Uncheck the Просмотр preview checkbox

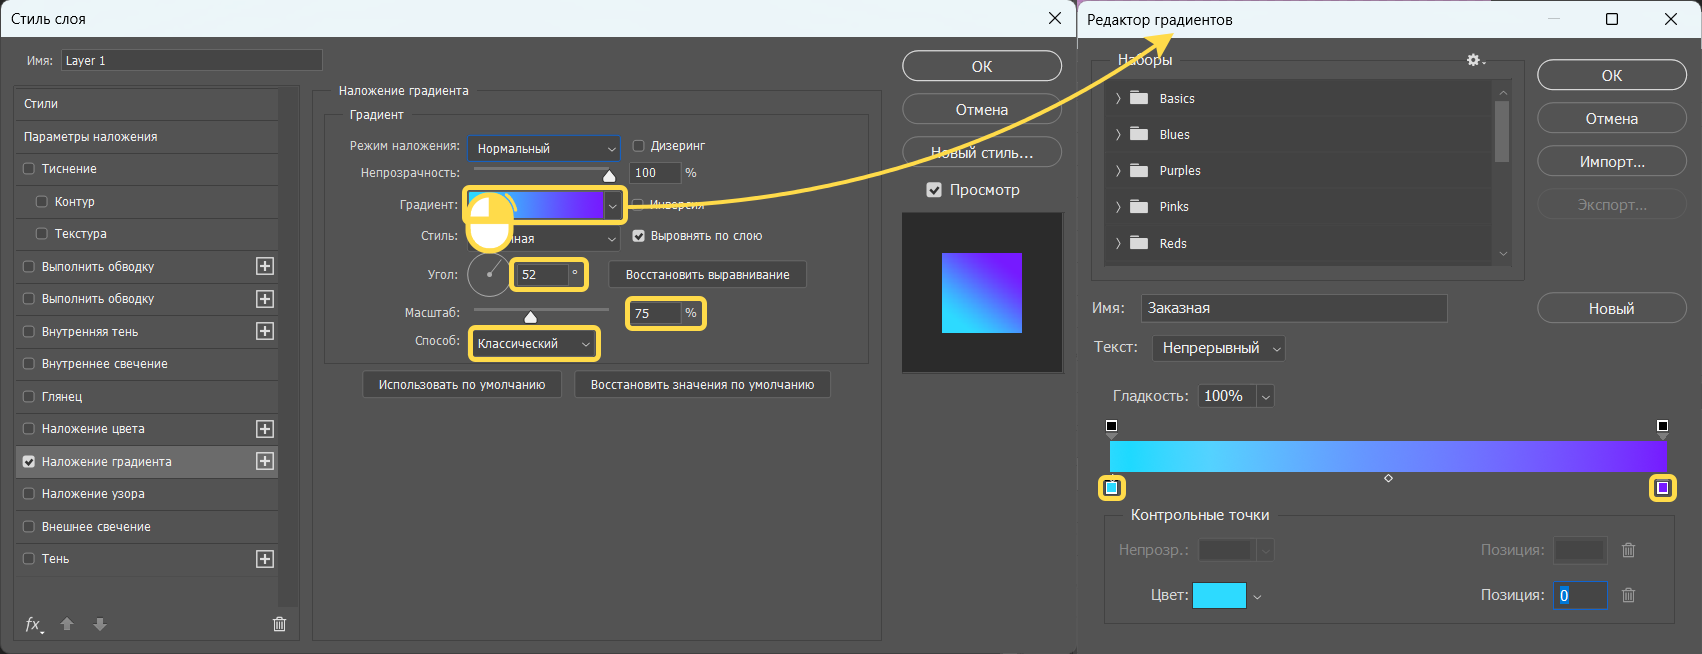(x=934, y=190)
